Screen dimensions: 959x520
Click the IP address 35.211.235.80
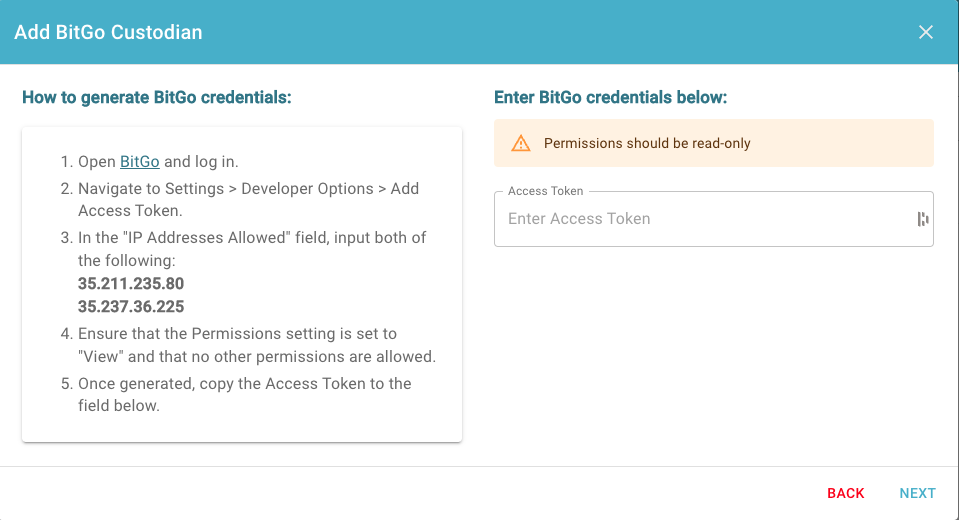tap(131, 283)
